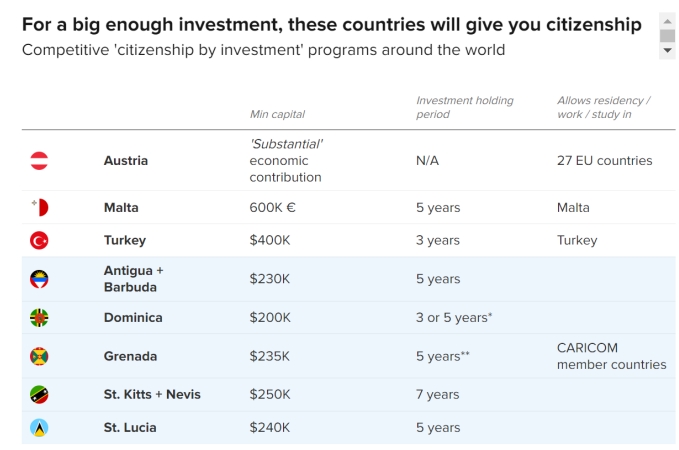
Task: Select the Investment holding period column header
Action: coord(465,107)
